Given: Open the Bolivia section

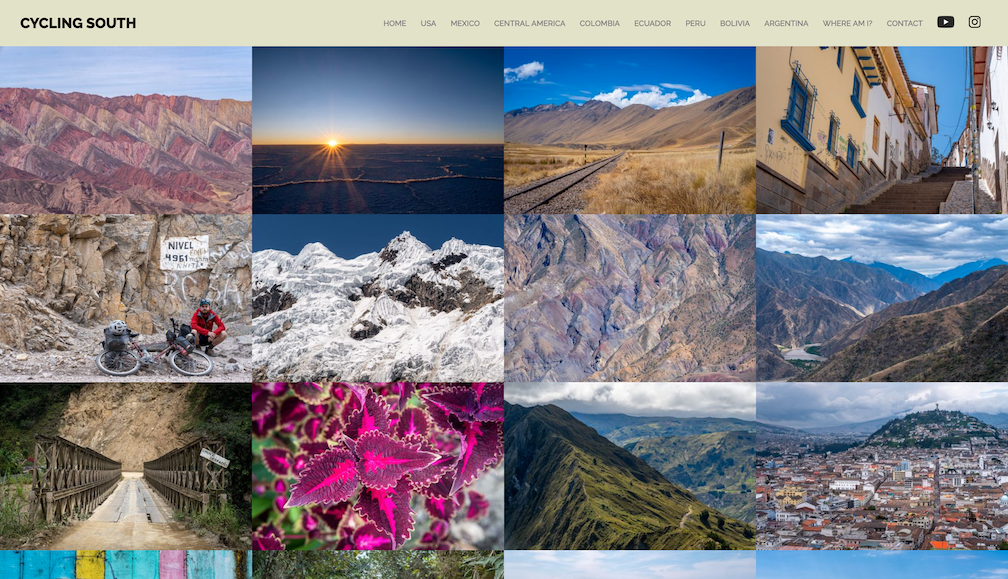Looking at the screenshot, I should coord(734,23).
